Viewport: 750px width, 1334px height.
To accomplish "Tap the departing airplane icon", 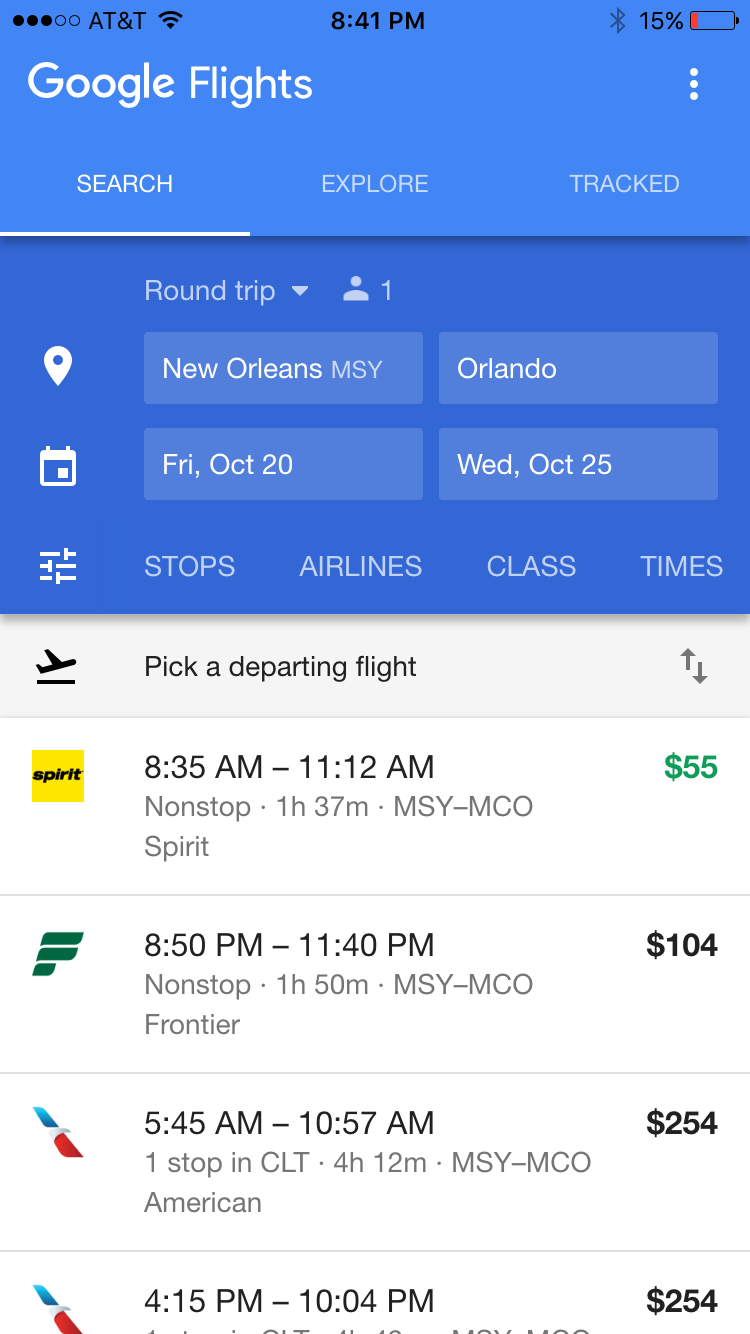I will (x=56, y=666).
